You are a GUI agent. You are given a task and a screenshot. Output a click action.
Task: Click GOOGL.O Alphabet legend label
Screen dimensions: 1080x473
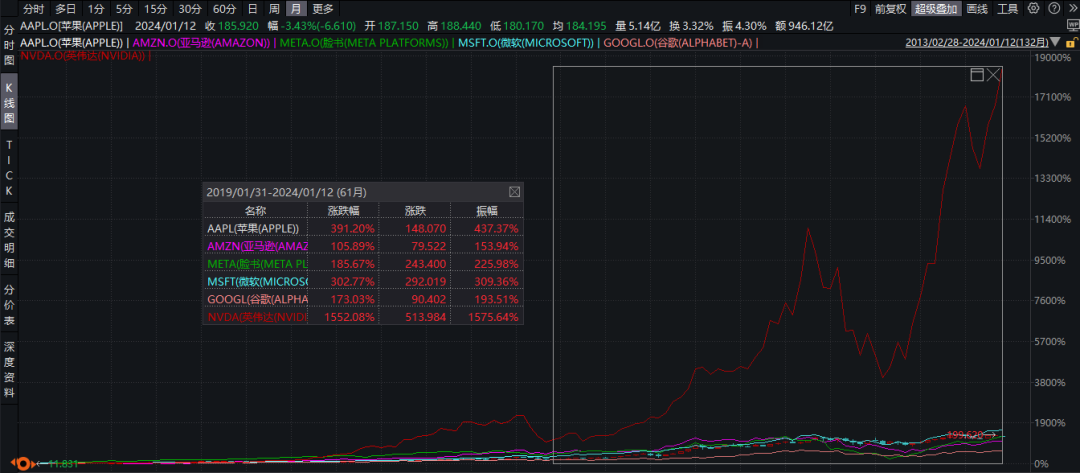click(677, 43)
